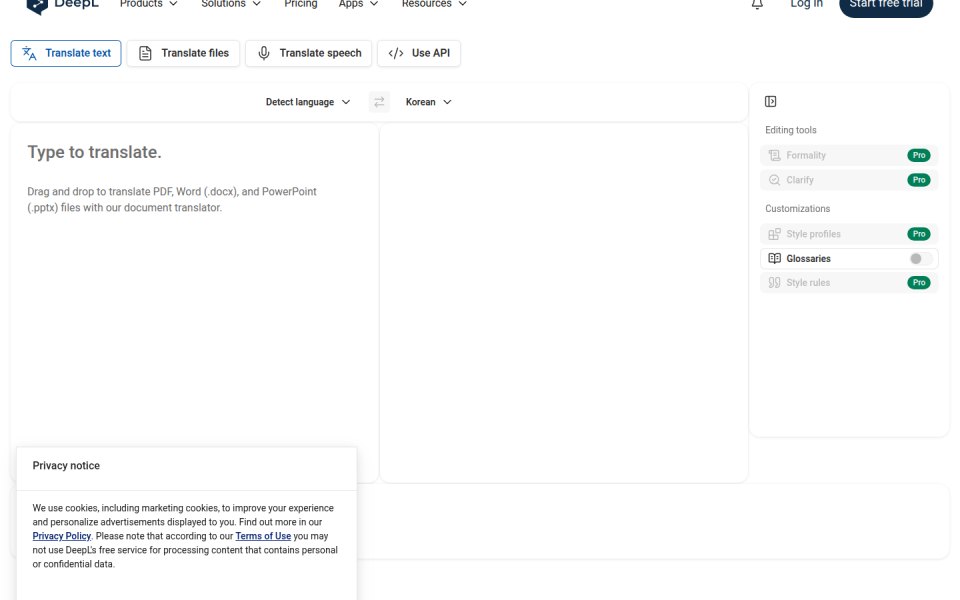Expand the Products menu
Image resolution: width=960 pixels, height=600 pixels.
click(x=148, y=4)
